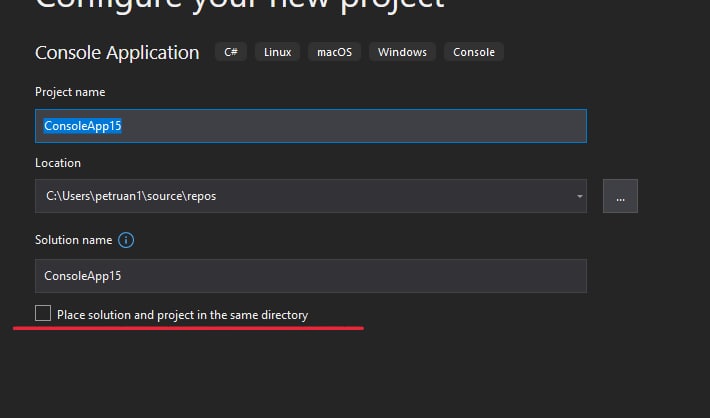
Task: Click the highlighted ConsoleApp15 project name text
Action: pyautogui.click(x=82, y=126)
